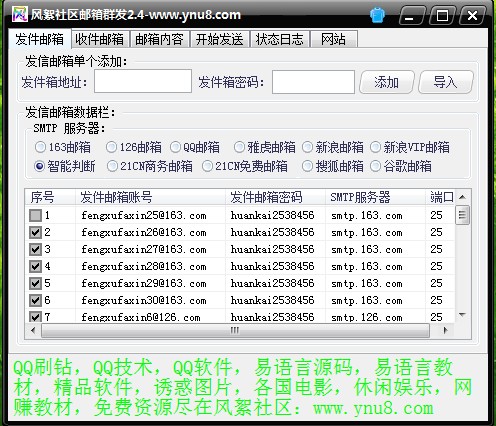Select account fengxufaxin25@163.com
This screenshot has height=426, width=496.
[x=144, y=215]
